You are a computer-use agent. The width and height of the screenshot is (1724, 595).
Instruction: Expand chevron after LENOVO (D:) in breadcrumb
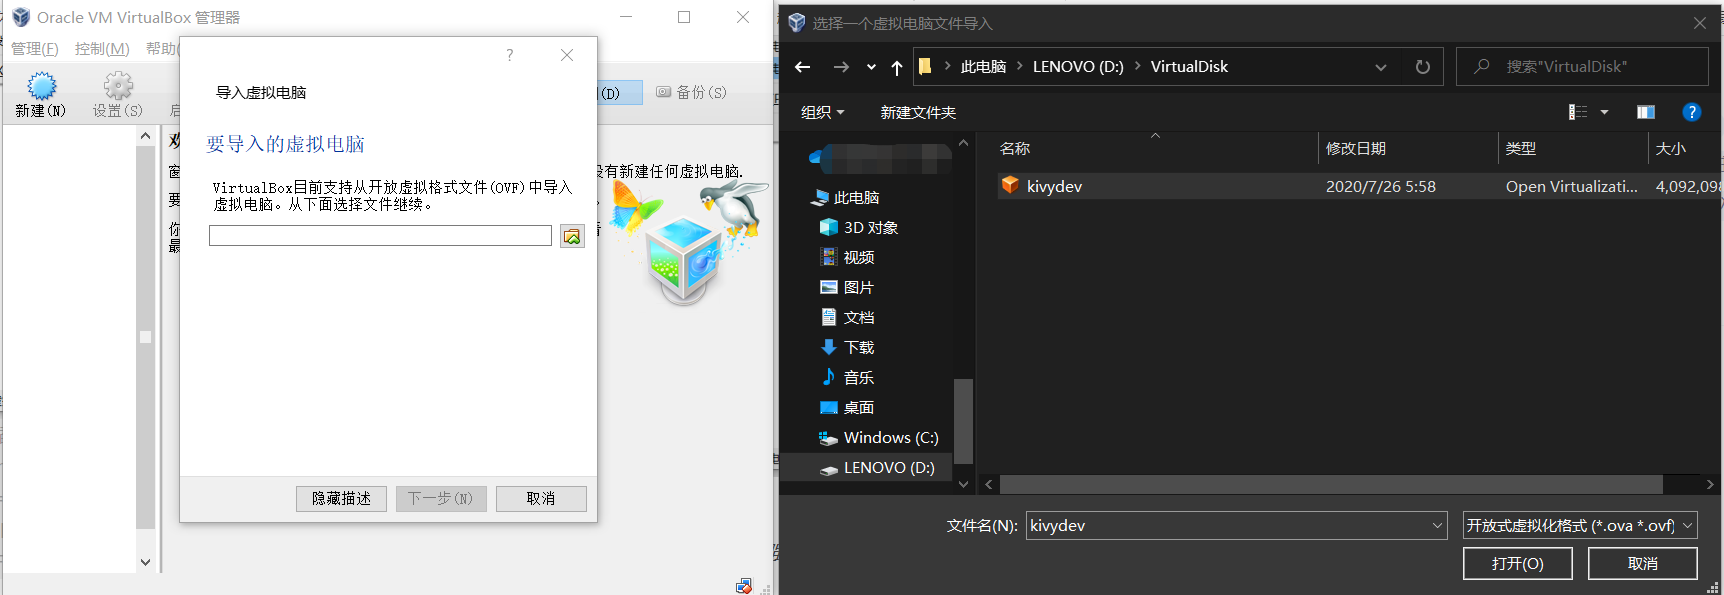[x=1138, y=66]
